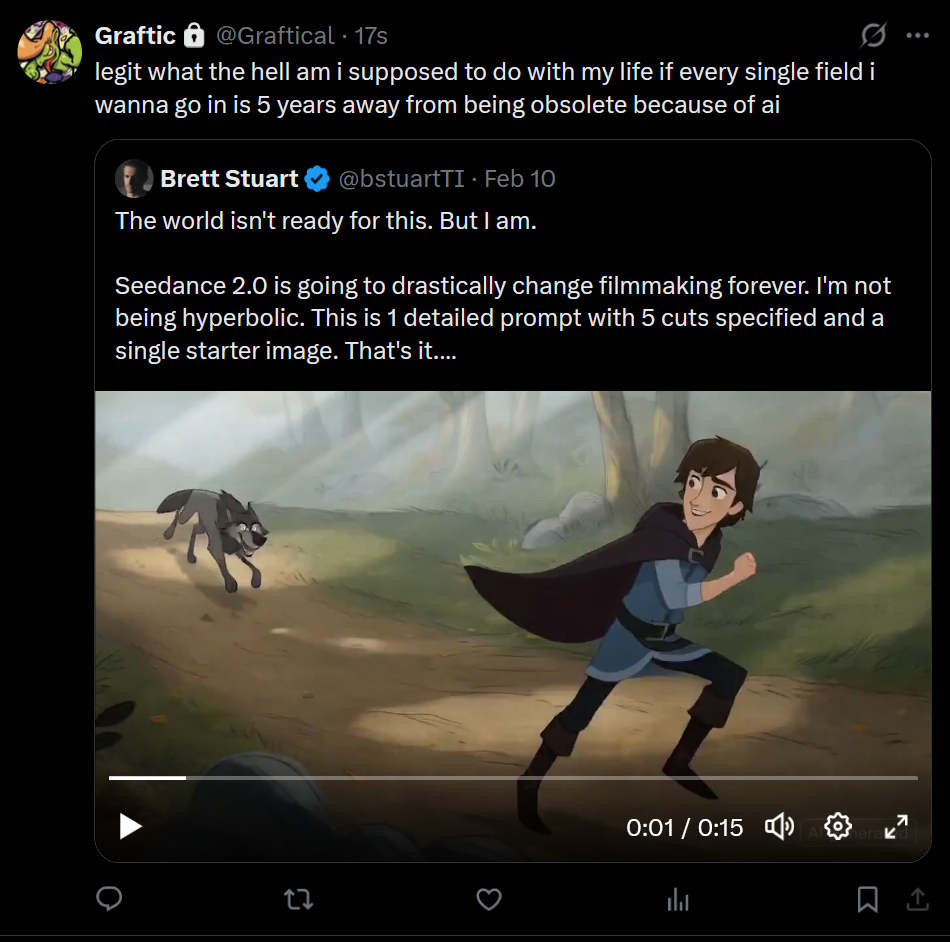Open Brett Stuart's profile picture

tap(134, 179)
